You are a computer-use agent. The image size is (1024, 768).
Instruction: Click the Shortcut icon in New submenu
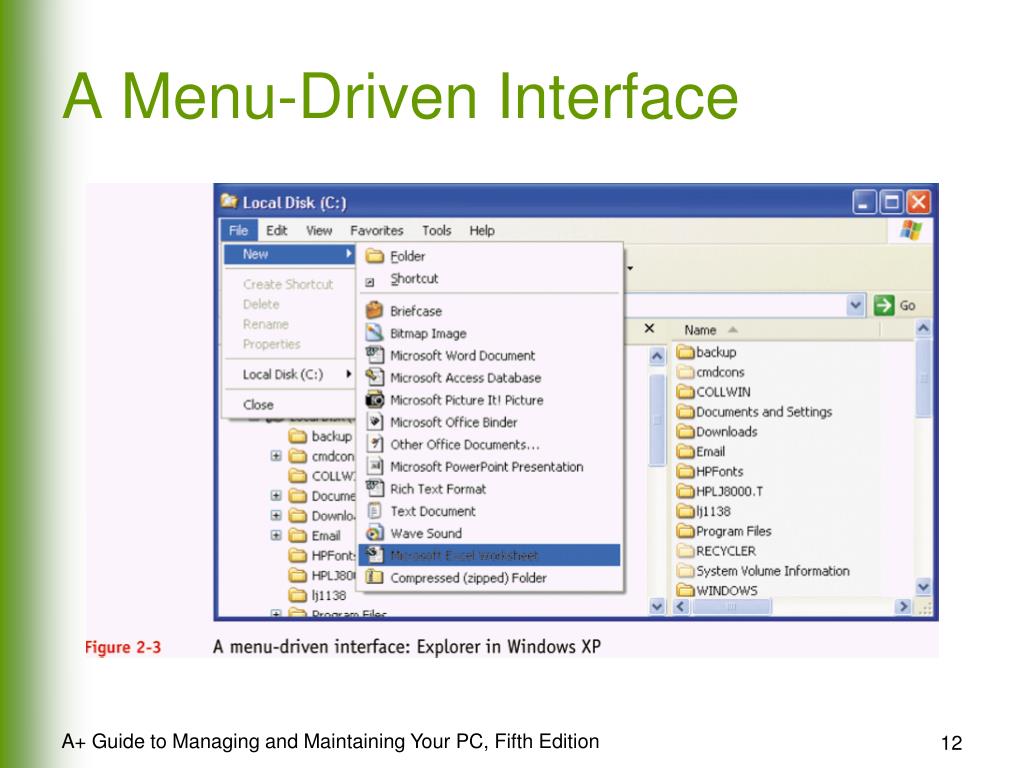pyautogui.click(x=370, y=282)
